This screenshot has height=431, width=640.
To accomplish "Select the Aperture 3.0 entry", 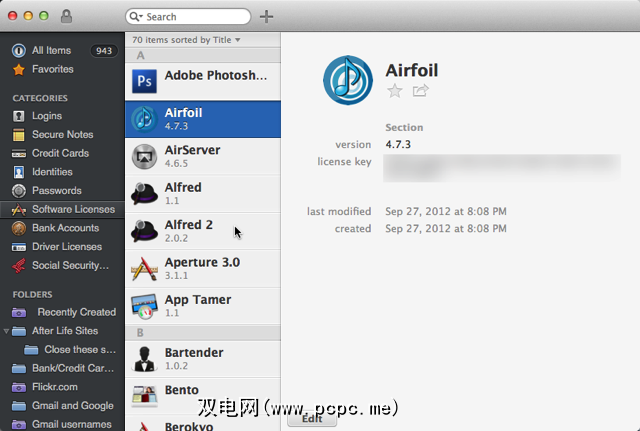I will (203, 269).
